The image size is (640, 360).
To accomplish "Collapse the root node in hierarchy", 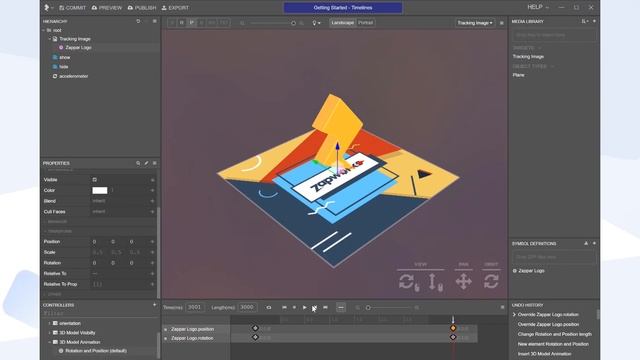I will [44, 30].
